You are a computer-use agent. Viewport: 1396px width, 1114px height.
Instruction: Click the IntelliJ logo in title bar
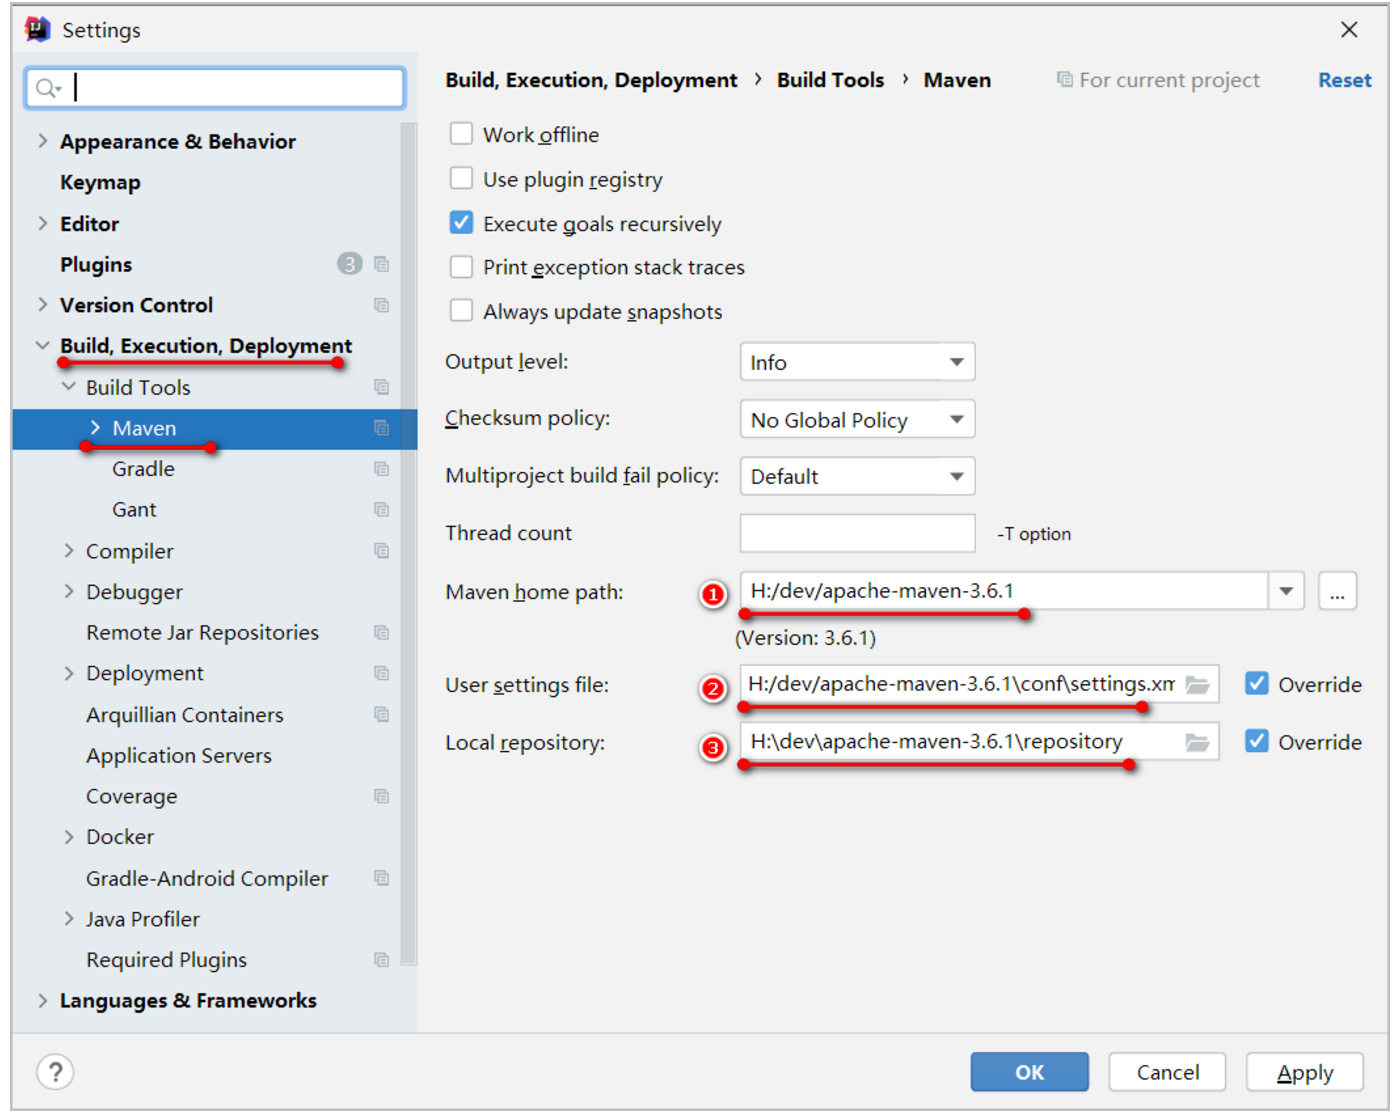click(38, 29)
